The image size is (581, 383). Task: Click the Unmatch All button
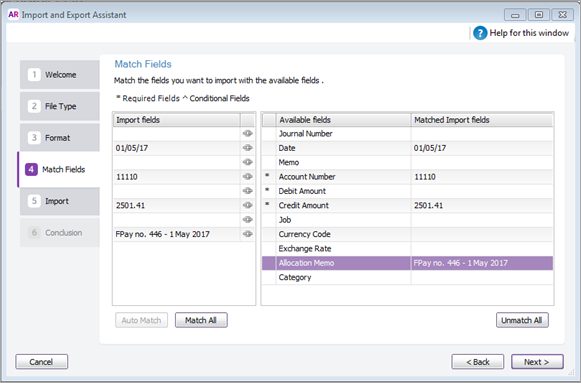(x=522, y=320)
